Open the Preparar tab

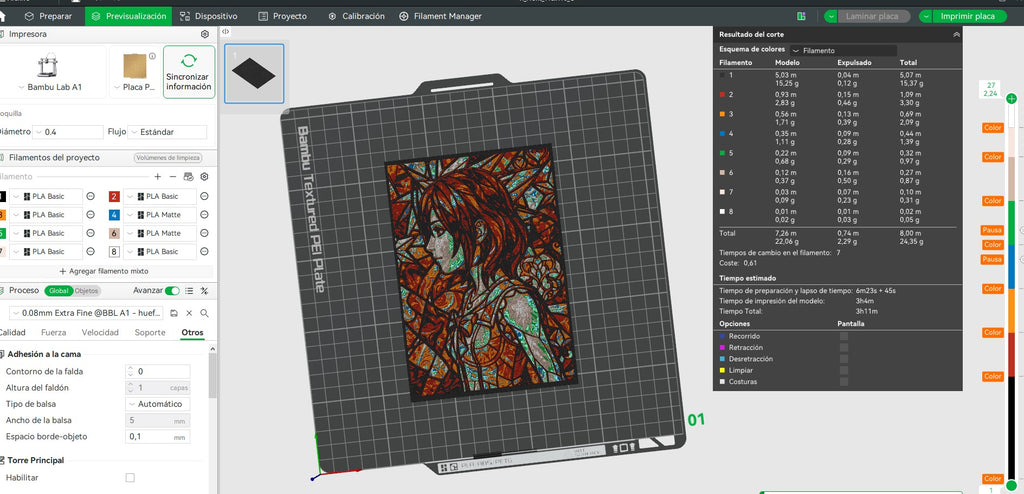pos(48,16)
